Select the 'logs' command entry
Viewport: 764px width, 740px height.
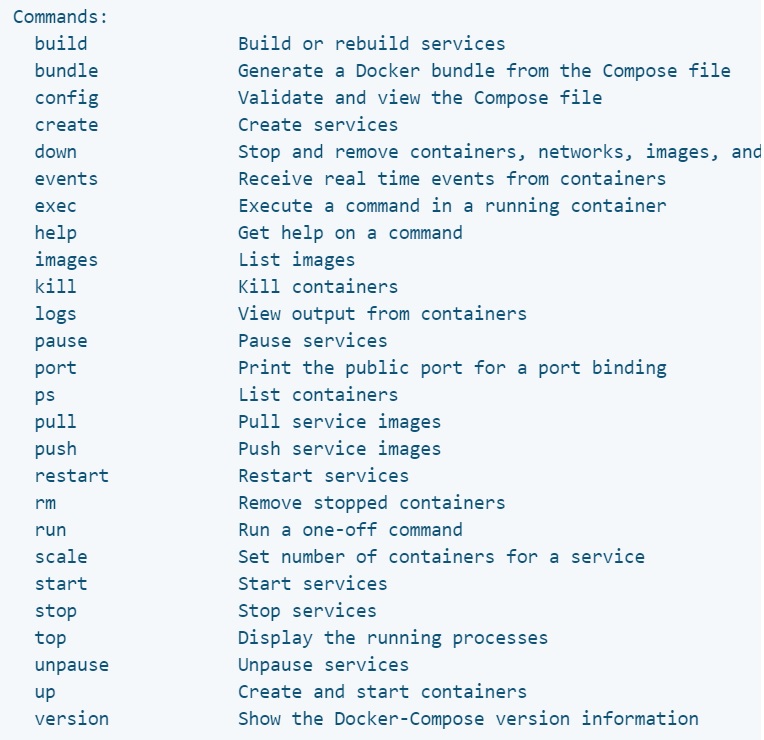[x=55, y=314]
